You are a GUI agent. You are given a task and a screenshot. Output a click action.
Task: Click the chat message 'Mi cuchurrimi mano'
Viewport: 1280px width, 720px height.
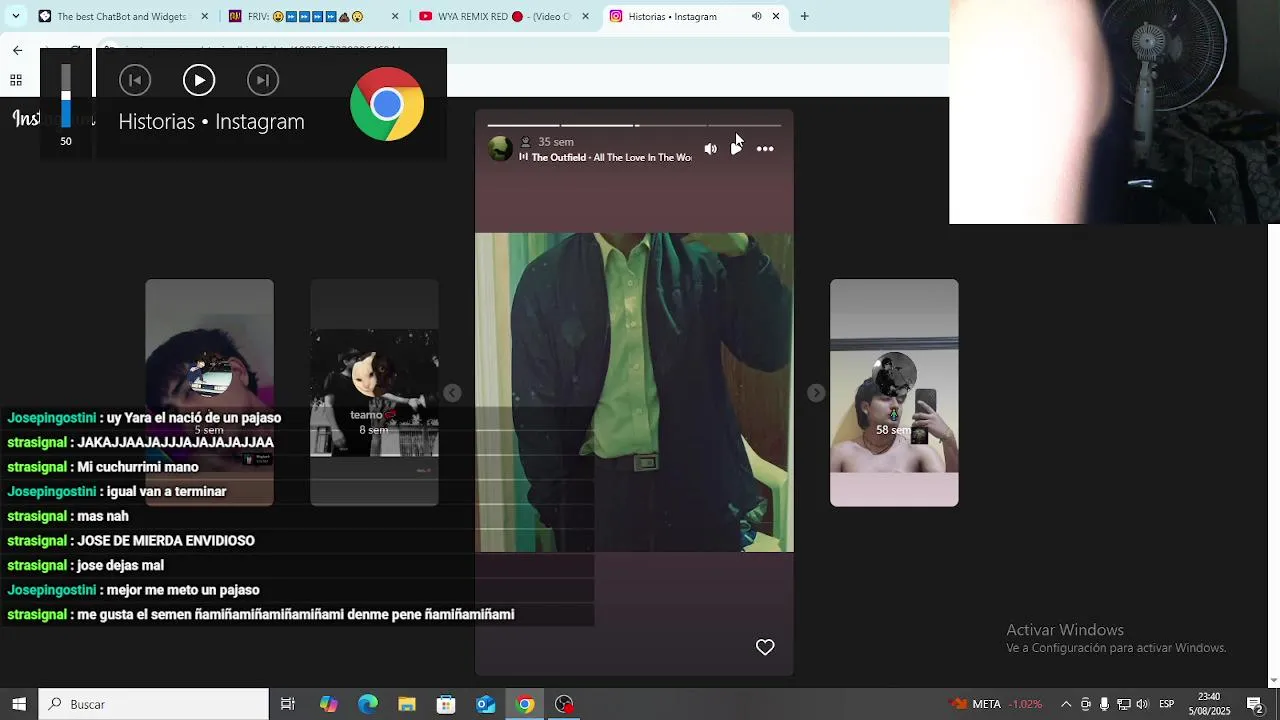(138, 467)
